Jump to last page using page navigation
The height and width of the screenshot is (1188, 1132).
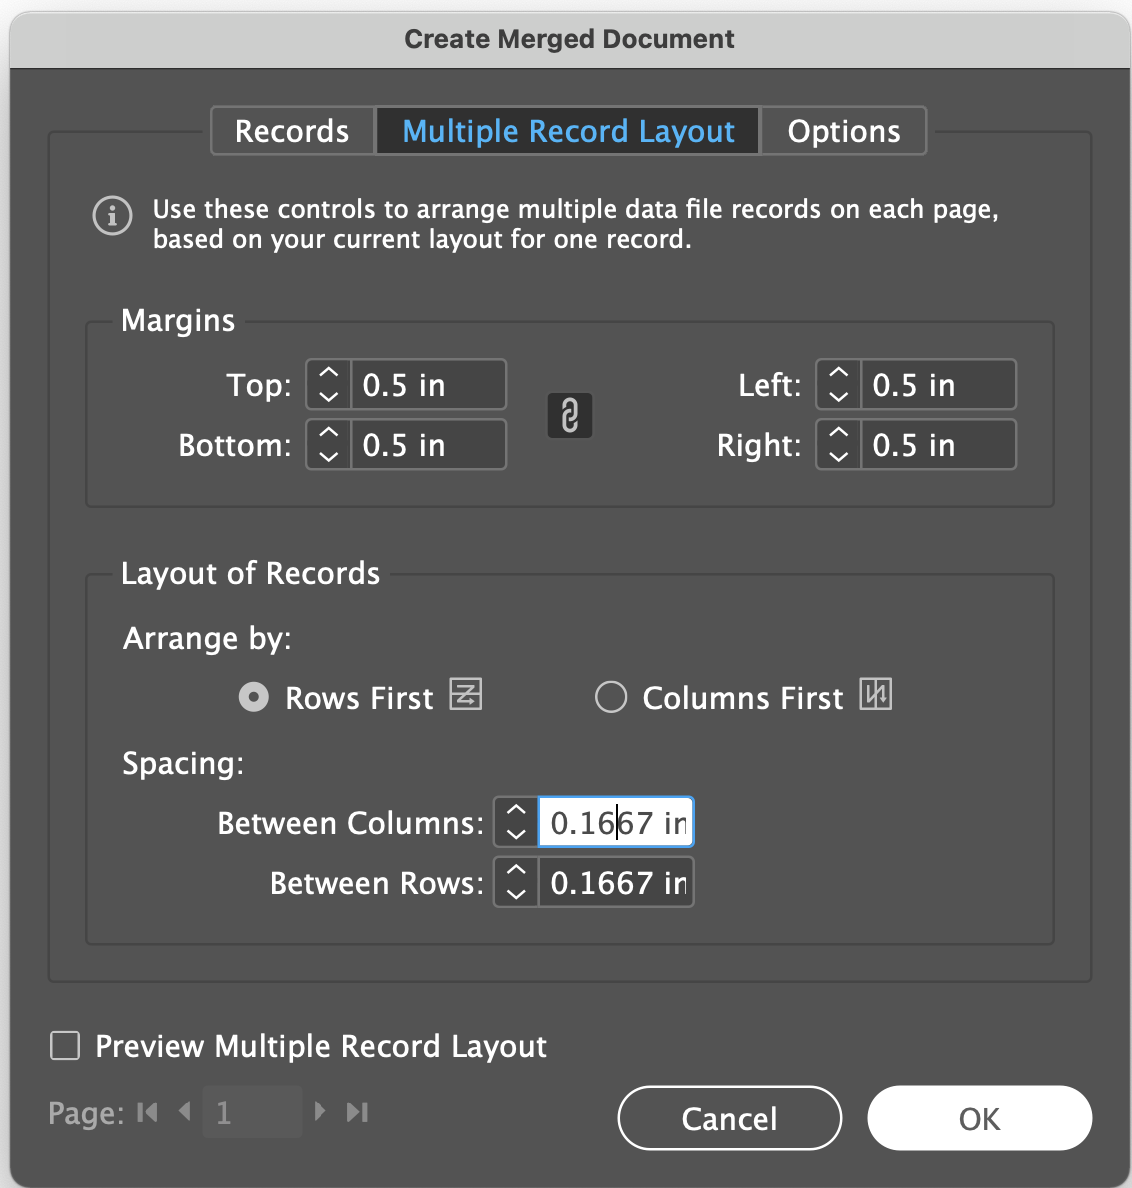click(357, 1111)
